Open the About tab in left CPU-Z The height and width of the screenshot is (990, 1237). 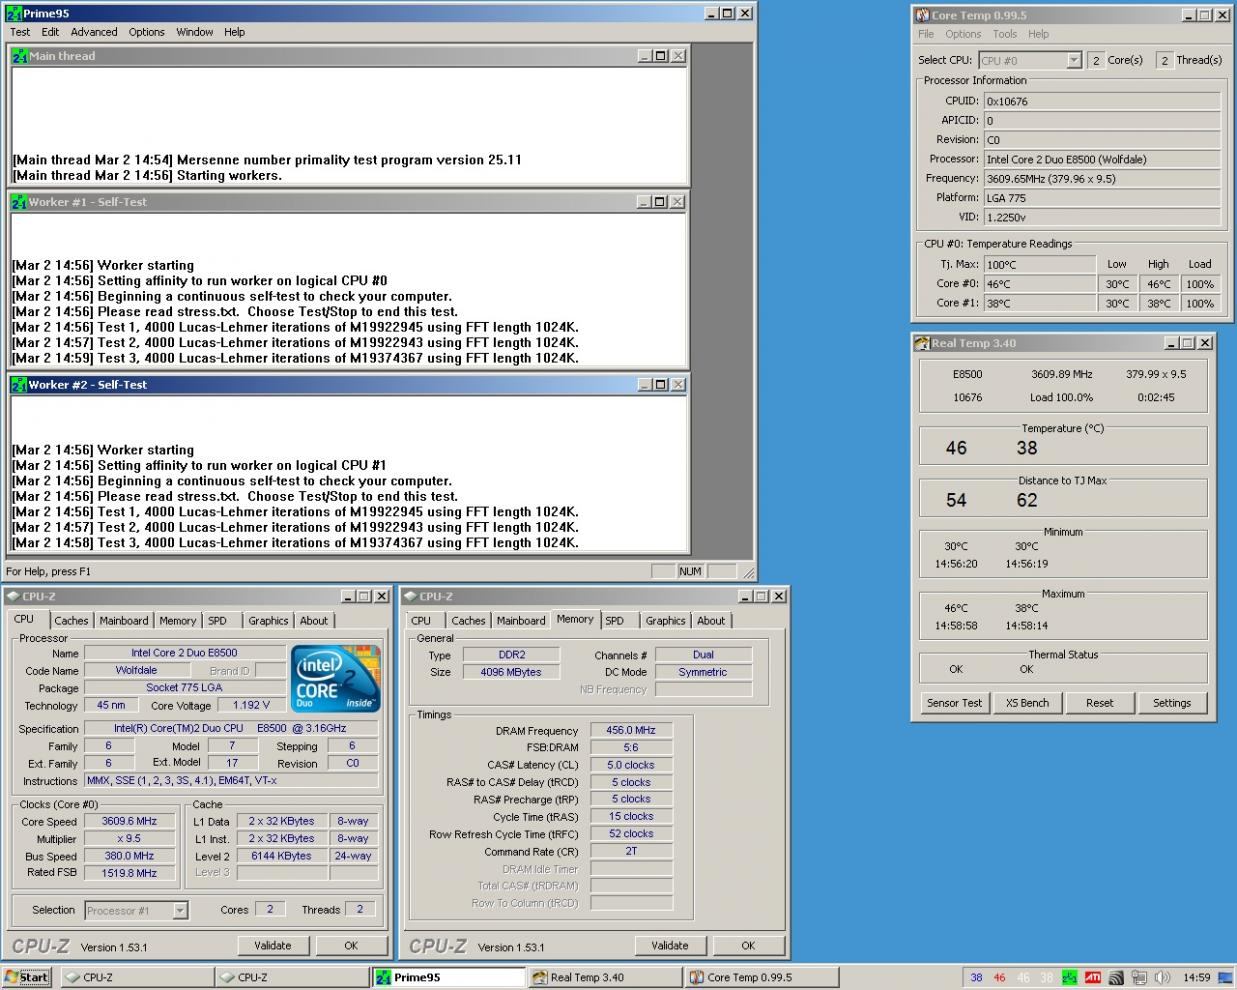pyautogui.click(x=314, y=621)
